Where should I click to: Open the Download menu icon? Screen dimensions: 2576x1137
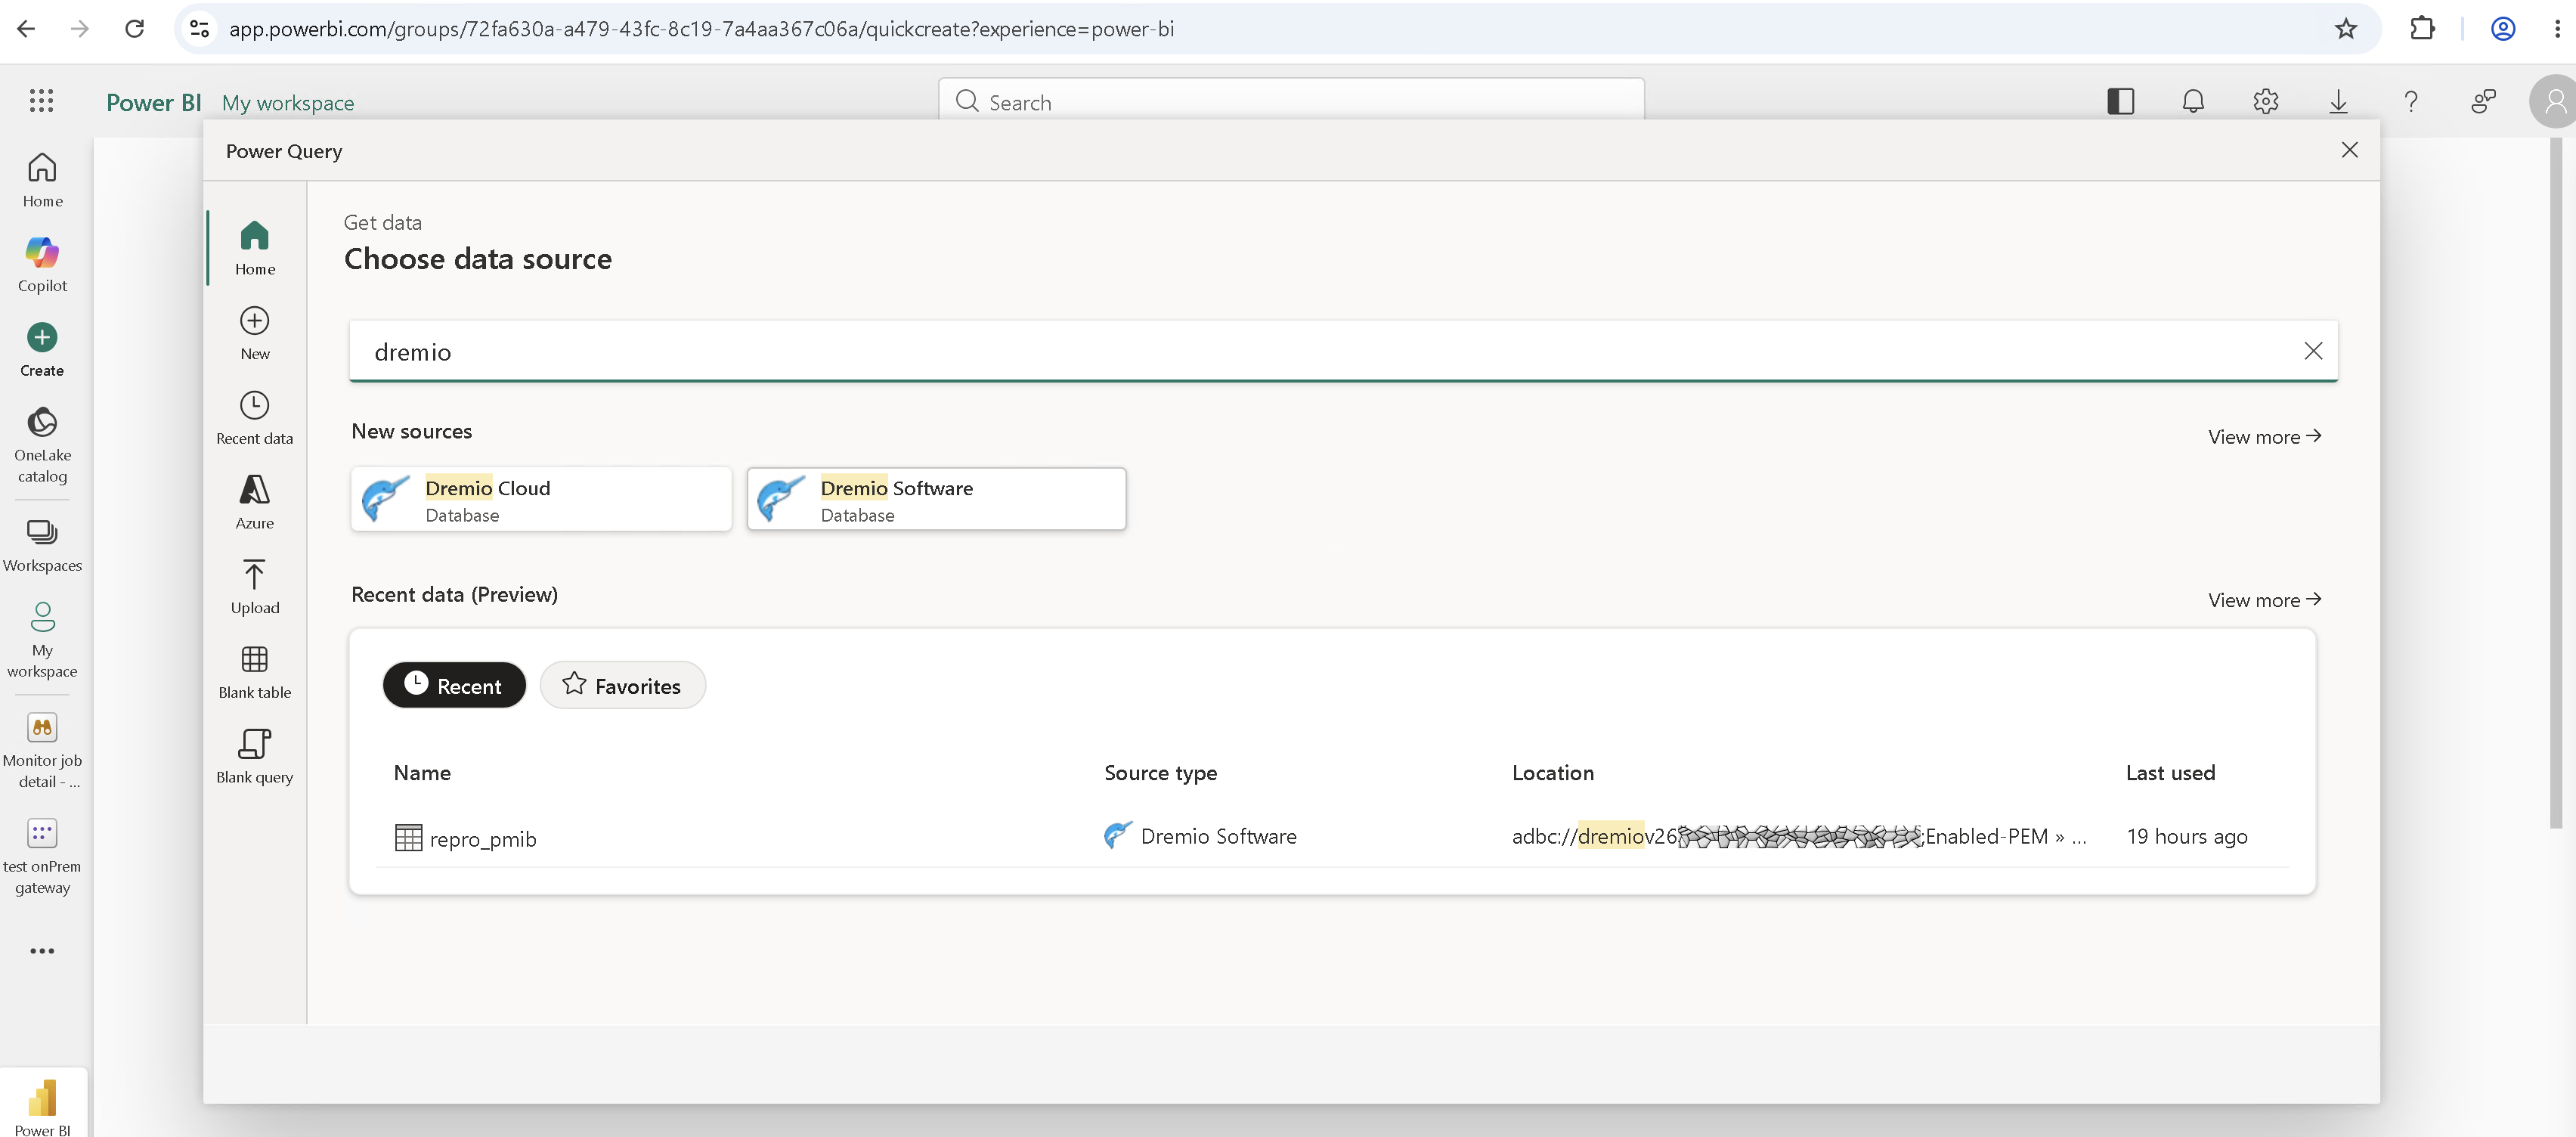[2338, 101]
